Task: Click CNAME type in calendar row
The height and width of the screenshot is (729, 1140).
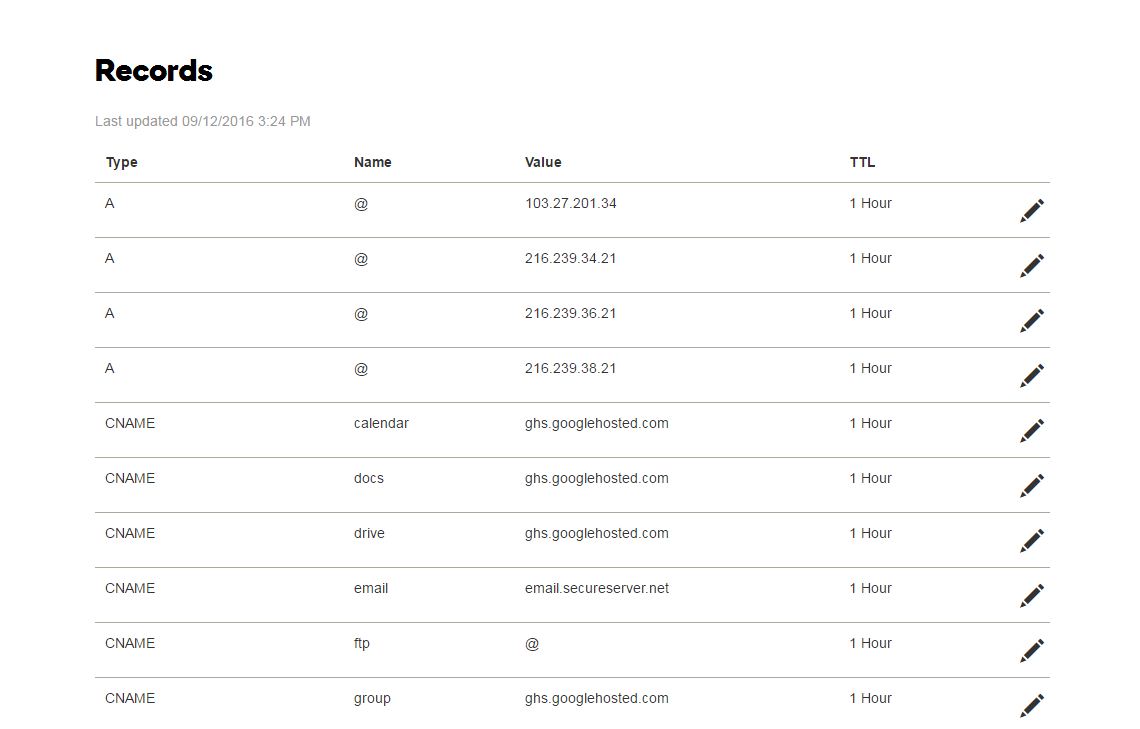Action: click(x=130, y=424)
